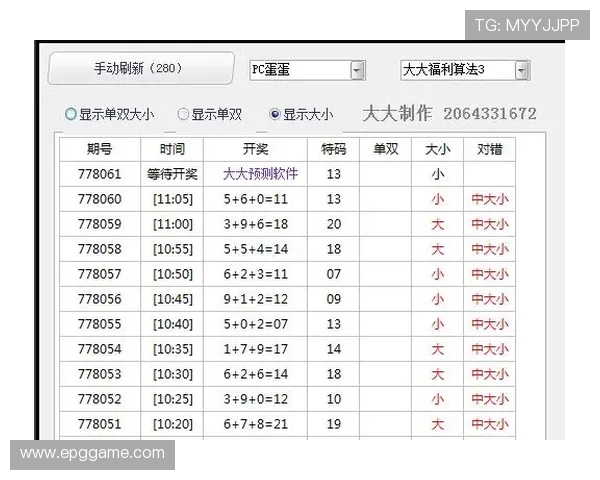
Task: Select issue number 778058 cell
Action: 100,249
